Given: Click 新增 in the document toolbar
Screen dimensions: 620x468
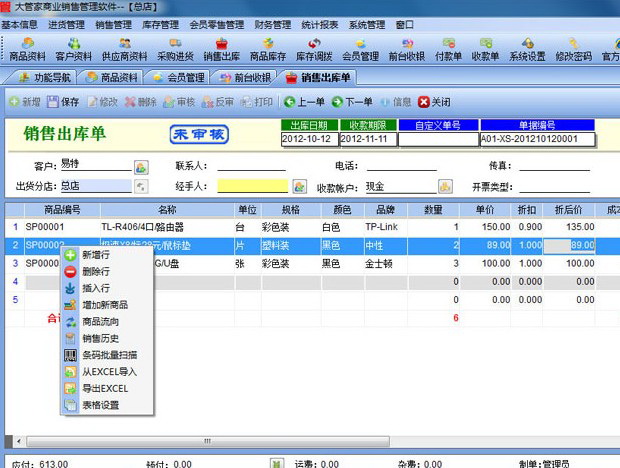Looking at the screenshot, I should click(x=25, y=102).
